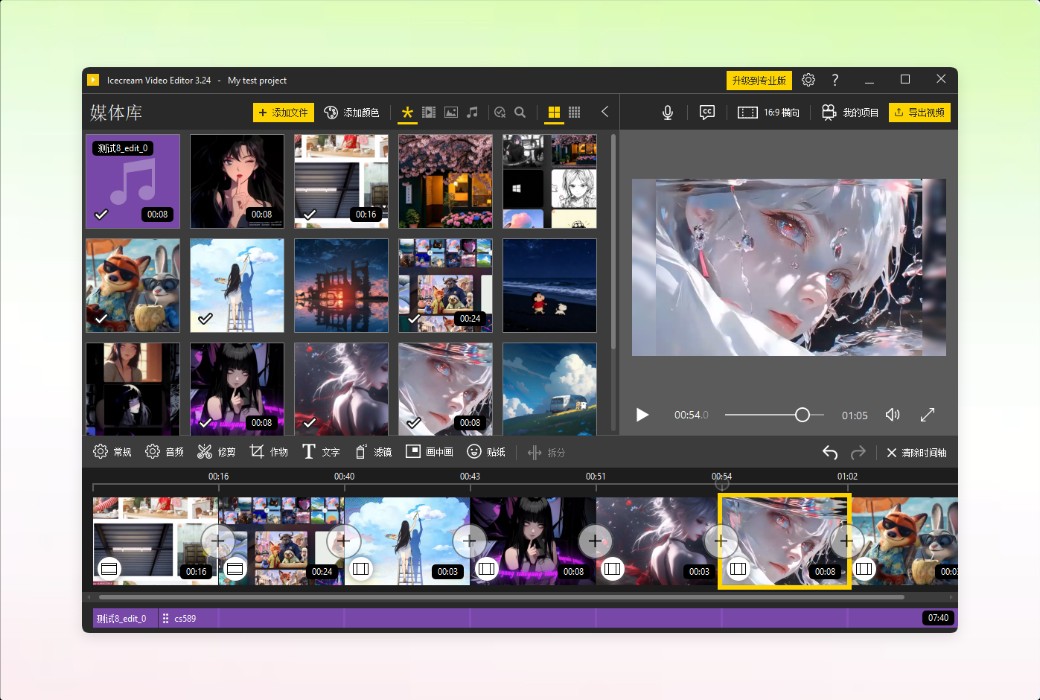Collapse the media library panel
Viewport: 1040px width, 700px height.
604,112
